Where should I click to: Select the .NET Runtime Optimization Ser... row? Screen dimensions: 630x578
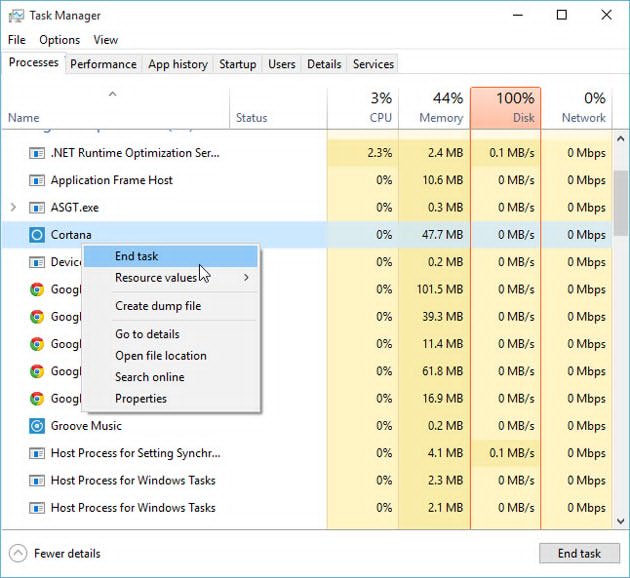point(307,153)
